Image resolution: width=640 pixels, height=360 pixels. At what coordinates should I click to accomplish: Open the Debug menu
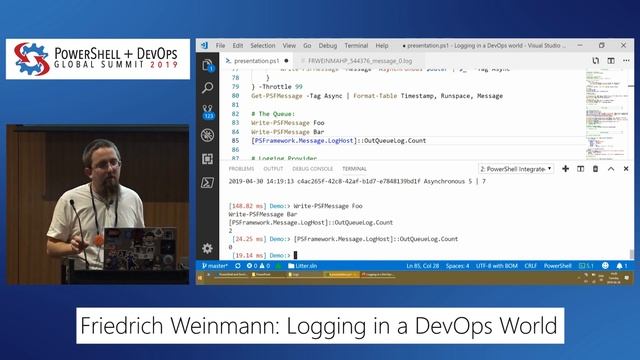[328, 46]
